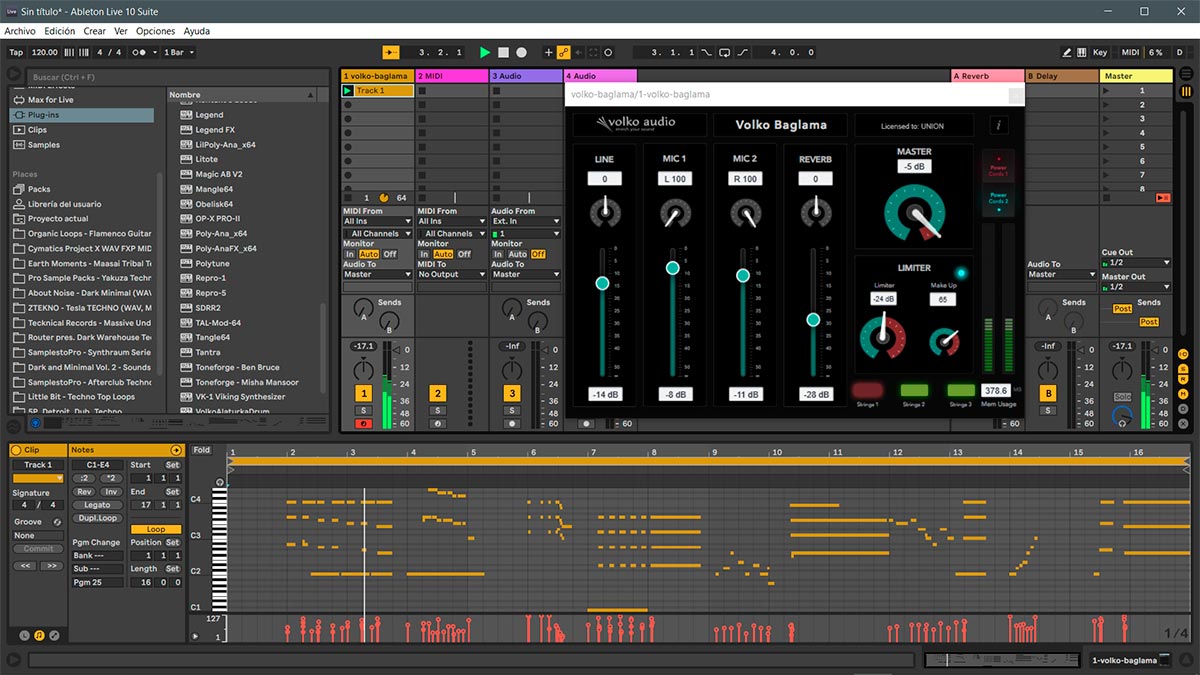The width and height of the screenshot is (1200, 675).
Task: Click the Dupl.Loop button
Action: pyautogui.click(x=97, y=518)
